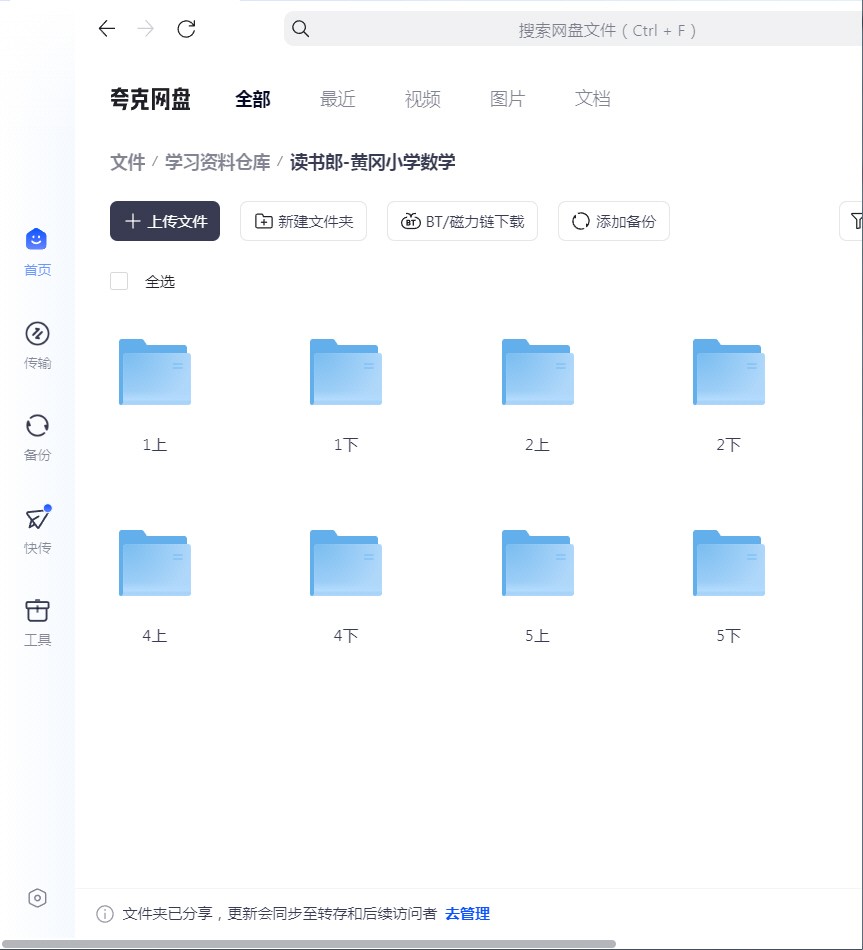Click the 1上 folder name label
The image size is (863, 950).
(x=155, y=445)
